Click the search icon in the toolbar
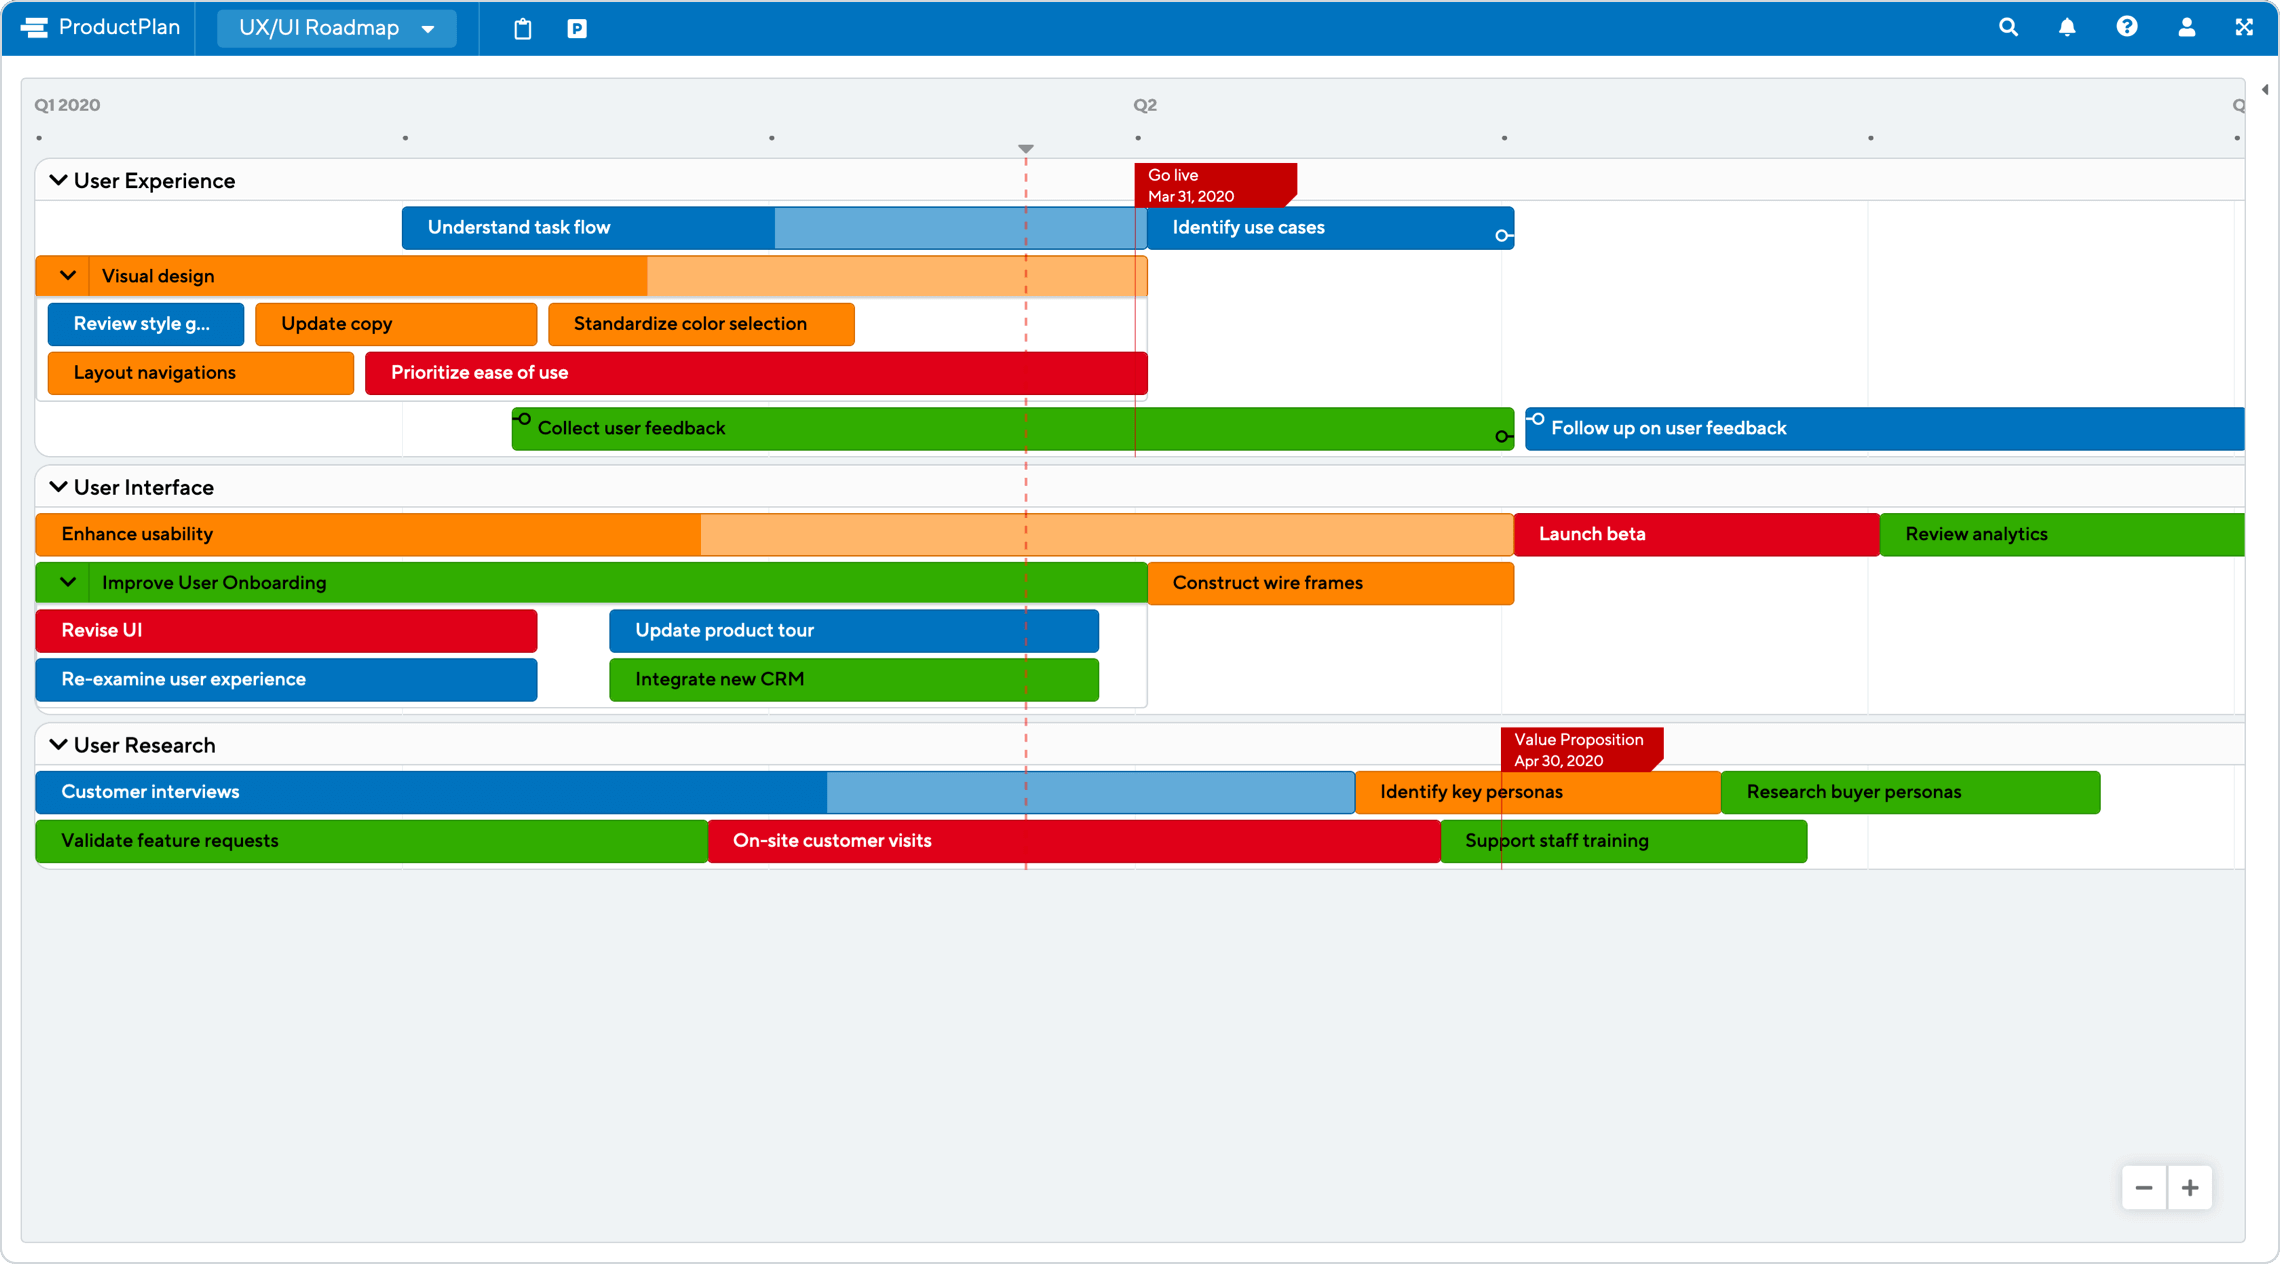Screen dimensions: 2280x1264 point(2009,28)
